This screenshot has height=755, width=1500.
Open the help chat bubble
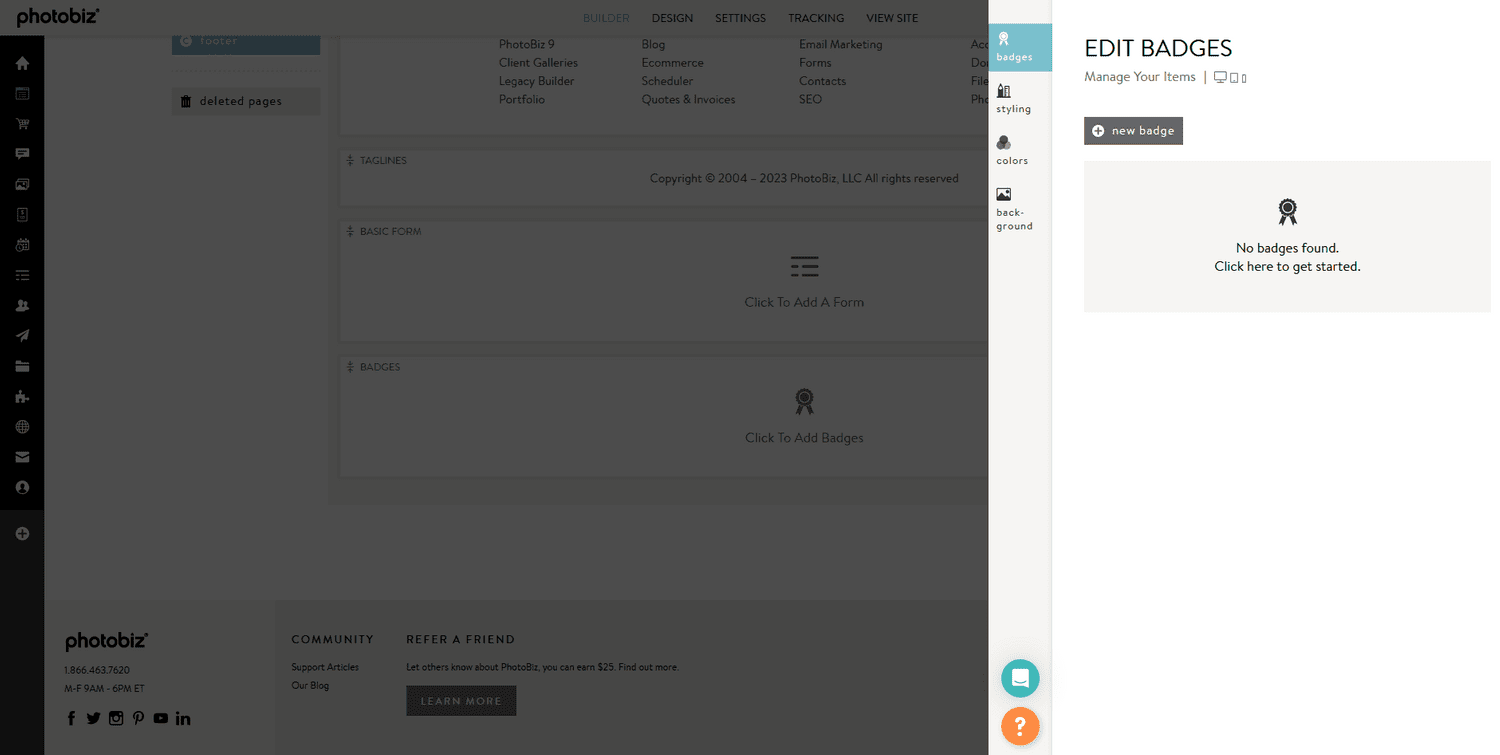click(1020, 678)
